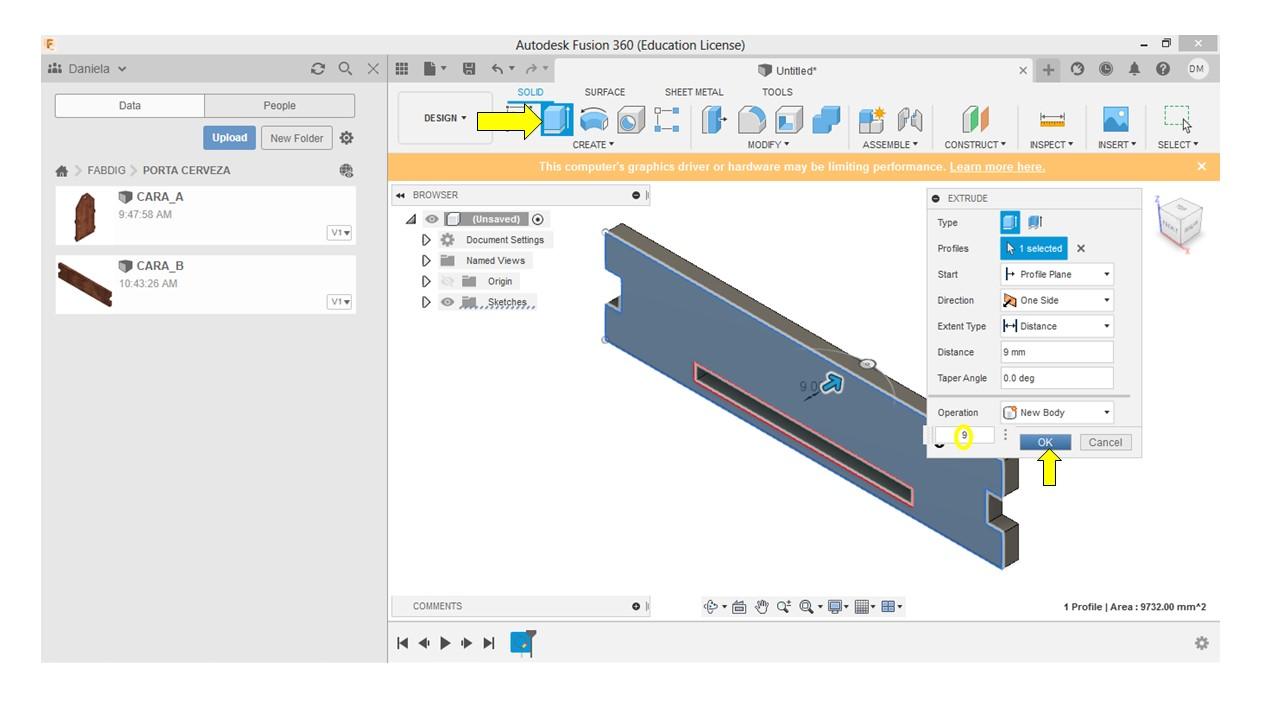The image size is (1280, 720).
Task: Open the Insert image tool
Action: 1116,120
